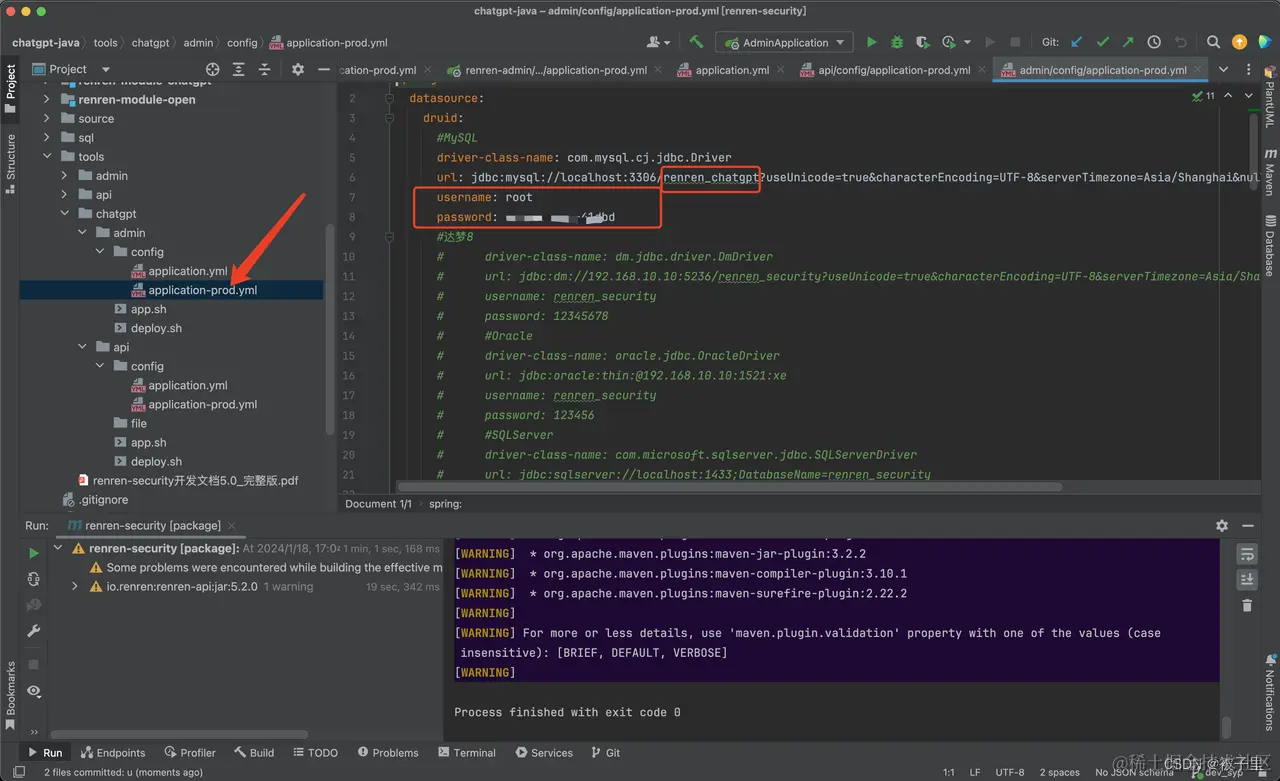Viewport: 1280px width, 781px height.
Task: Open Project panel settings gear
Action: coord(297,69)
